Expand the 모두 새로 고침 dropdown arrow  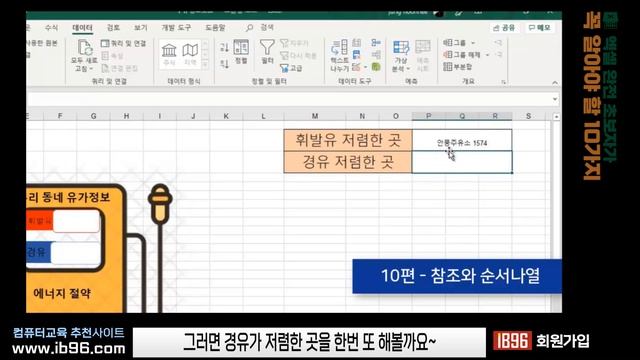pos(91,69)
